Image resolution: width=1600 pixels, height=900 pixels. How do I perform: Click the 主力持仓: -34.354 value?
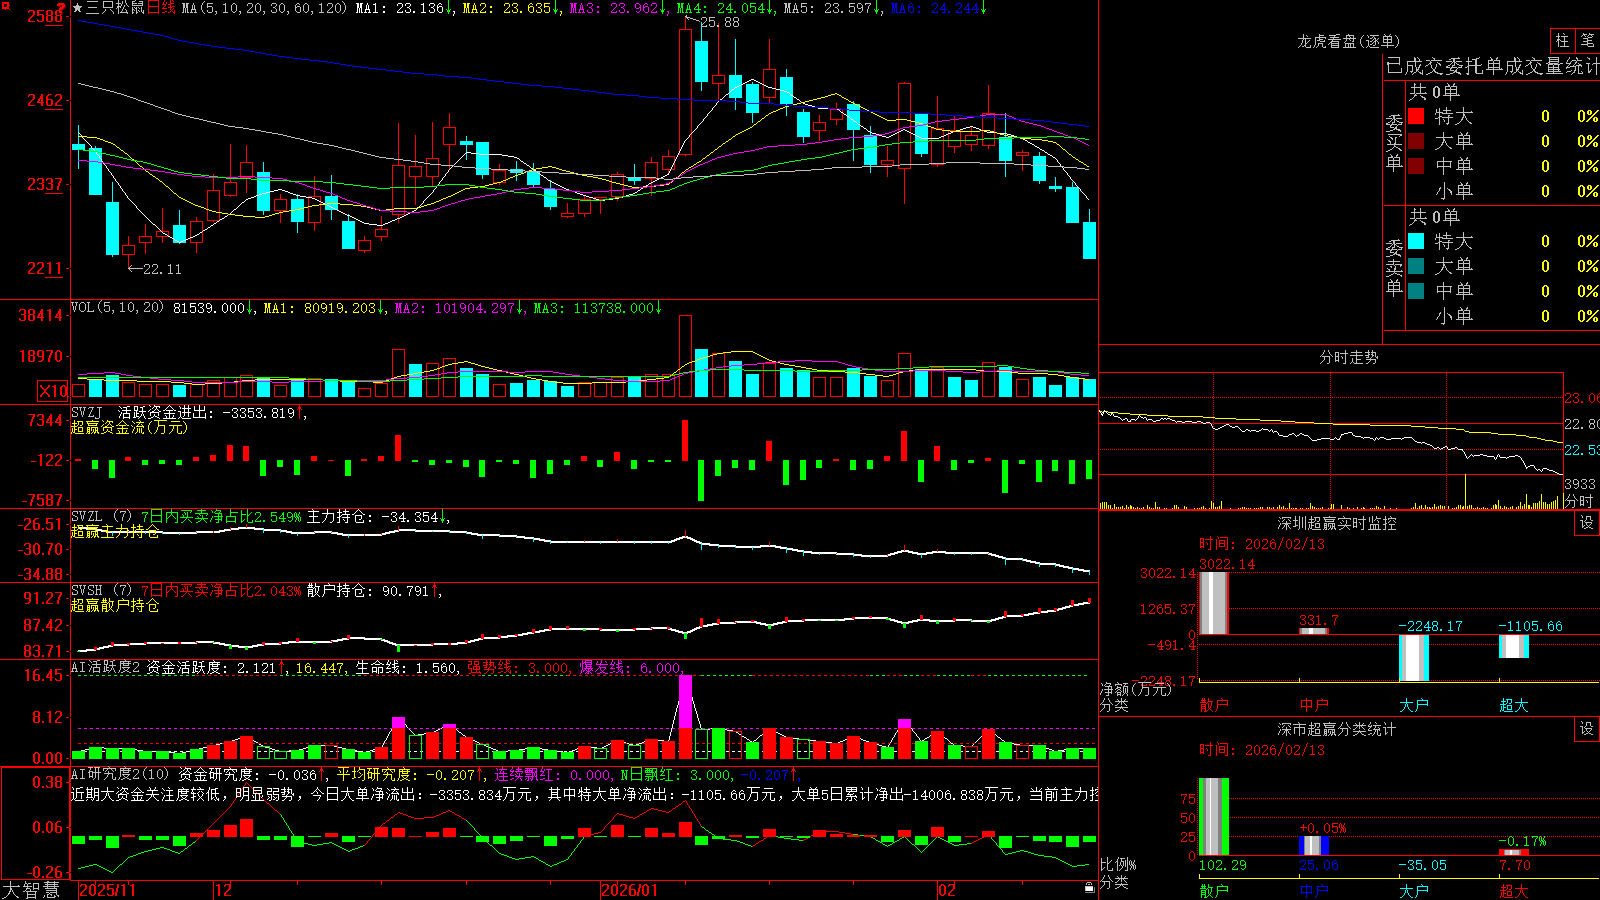pyautogui.click(x=378, y=517)
